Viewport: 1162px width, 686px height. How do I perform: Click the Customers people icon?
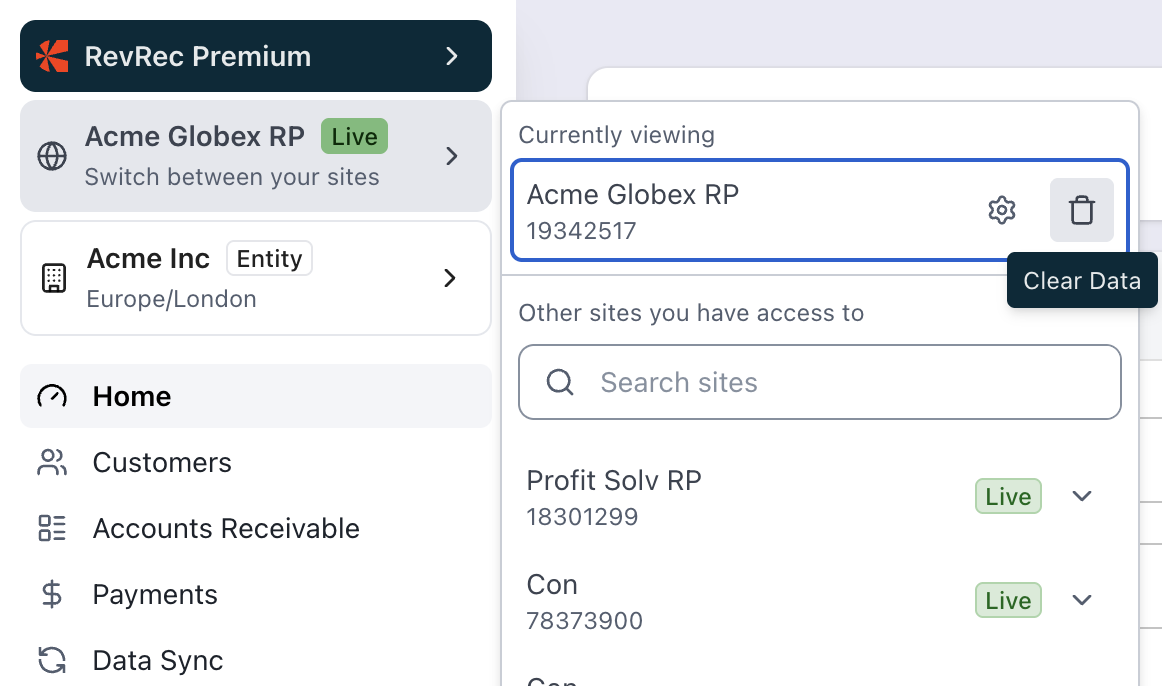pyautogui.click(x=52, y=463)
